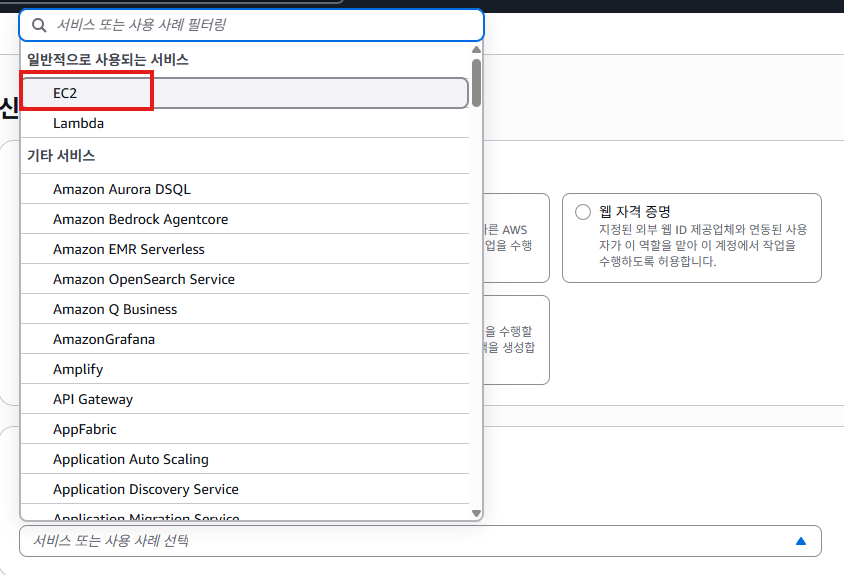
Task: Select Lambda from common services
Action: tap(244, 123)
